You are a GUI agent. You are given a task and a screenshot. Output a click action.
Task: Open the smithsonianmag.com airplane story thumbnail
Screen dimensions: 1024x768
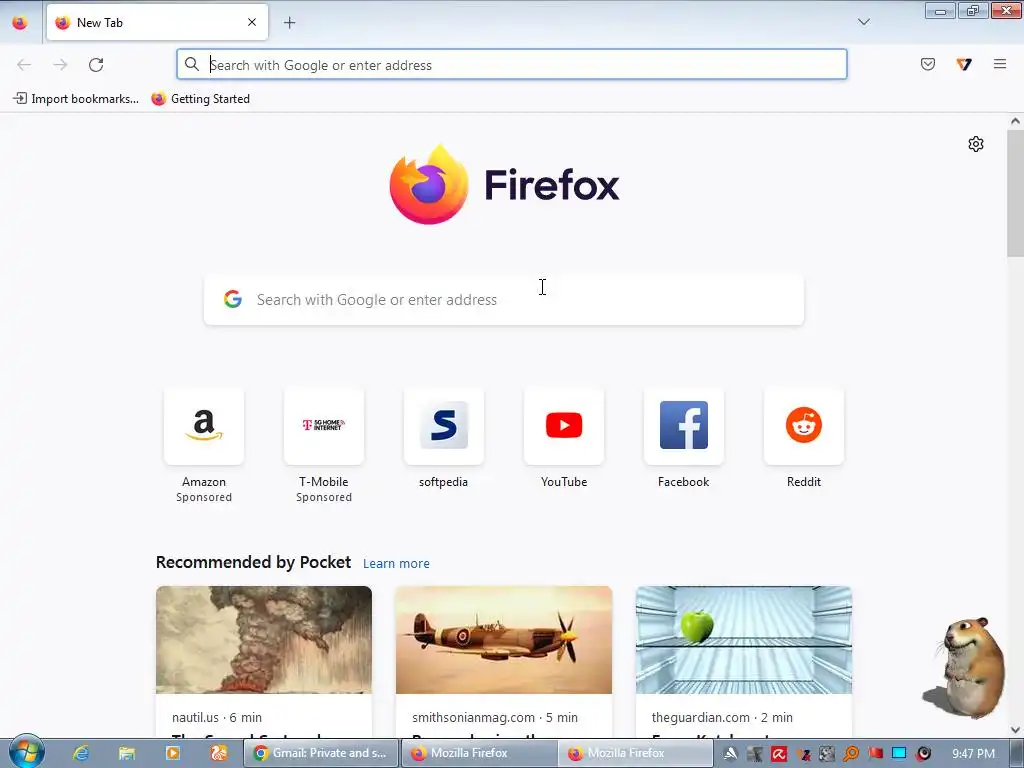click(x=504, y=640)
